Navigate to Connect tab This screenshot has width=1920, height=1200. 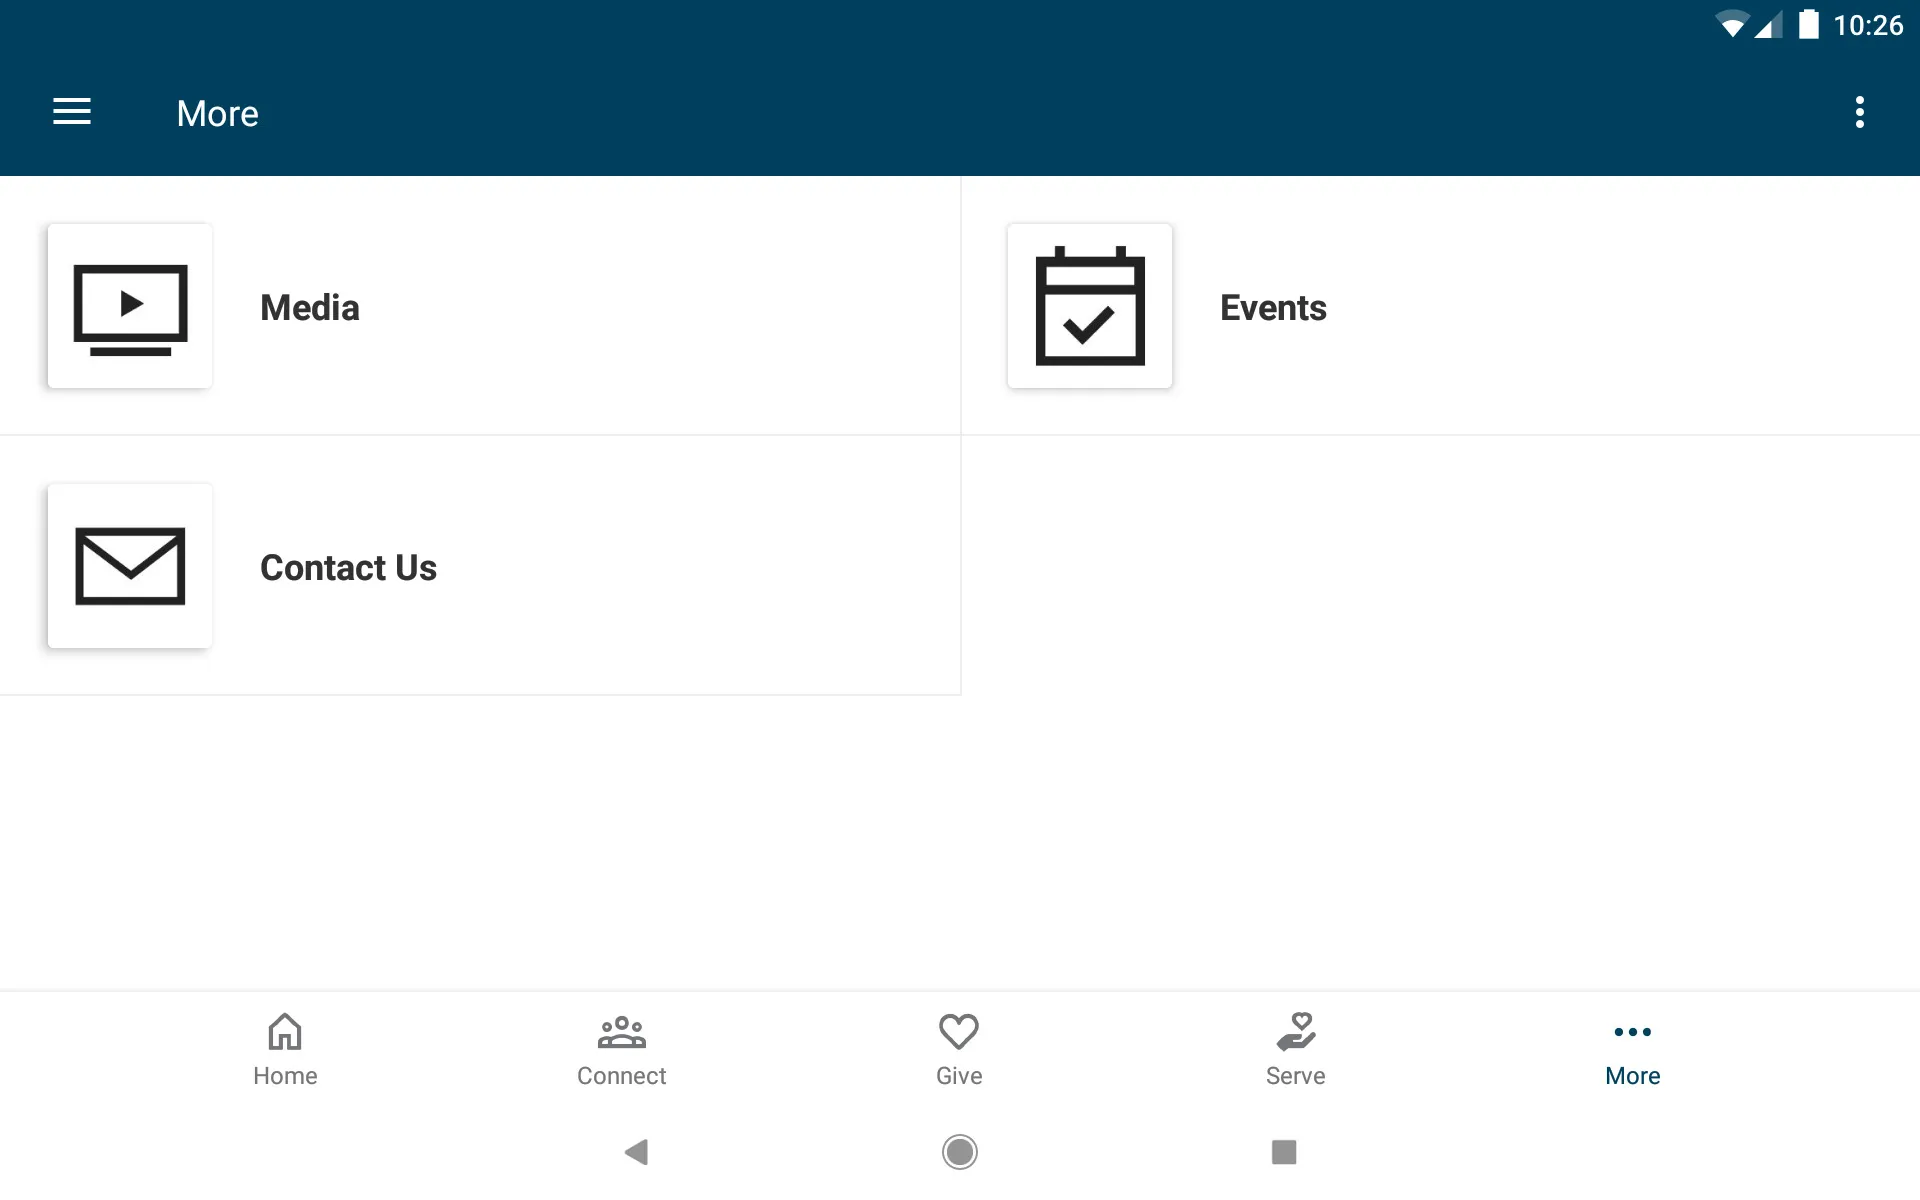tap(621, 1049)
